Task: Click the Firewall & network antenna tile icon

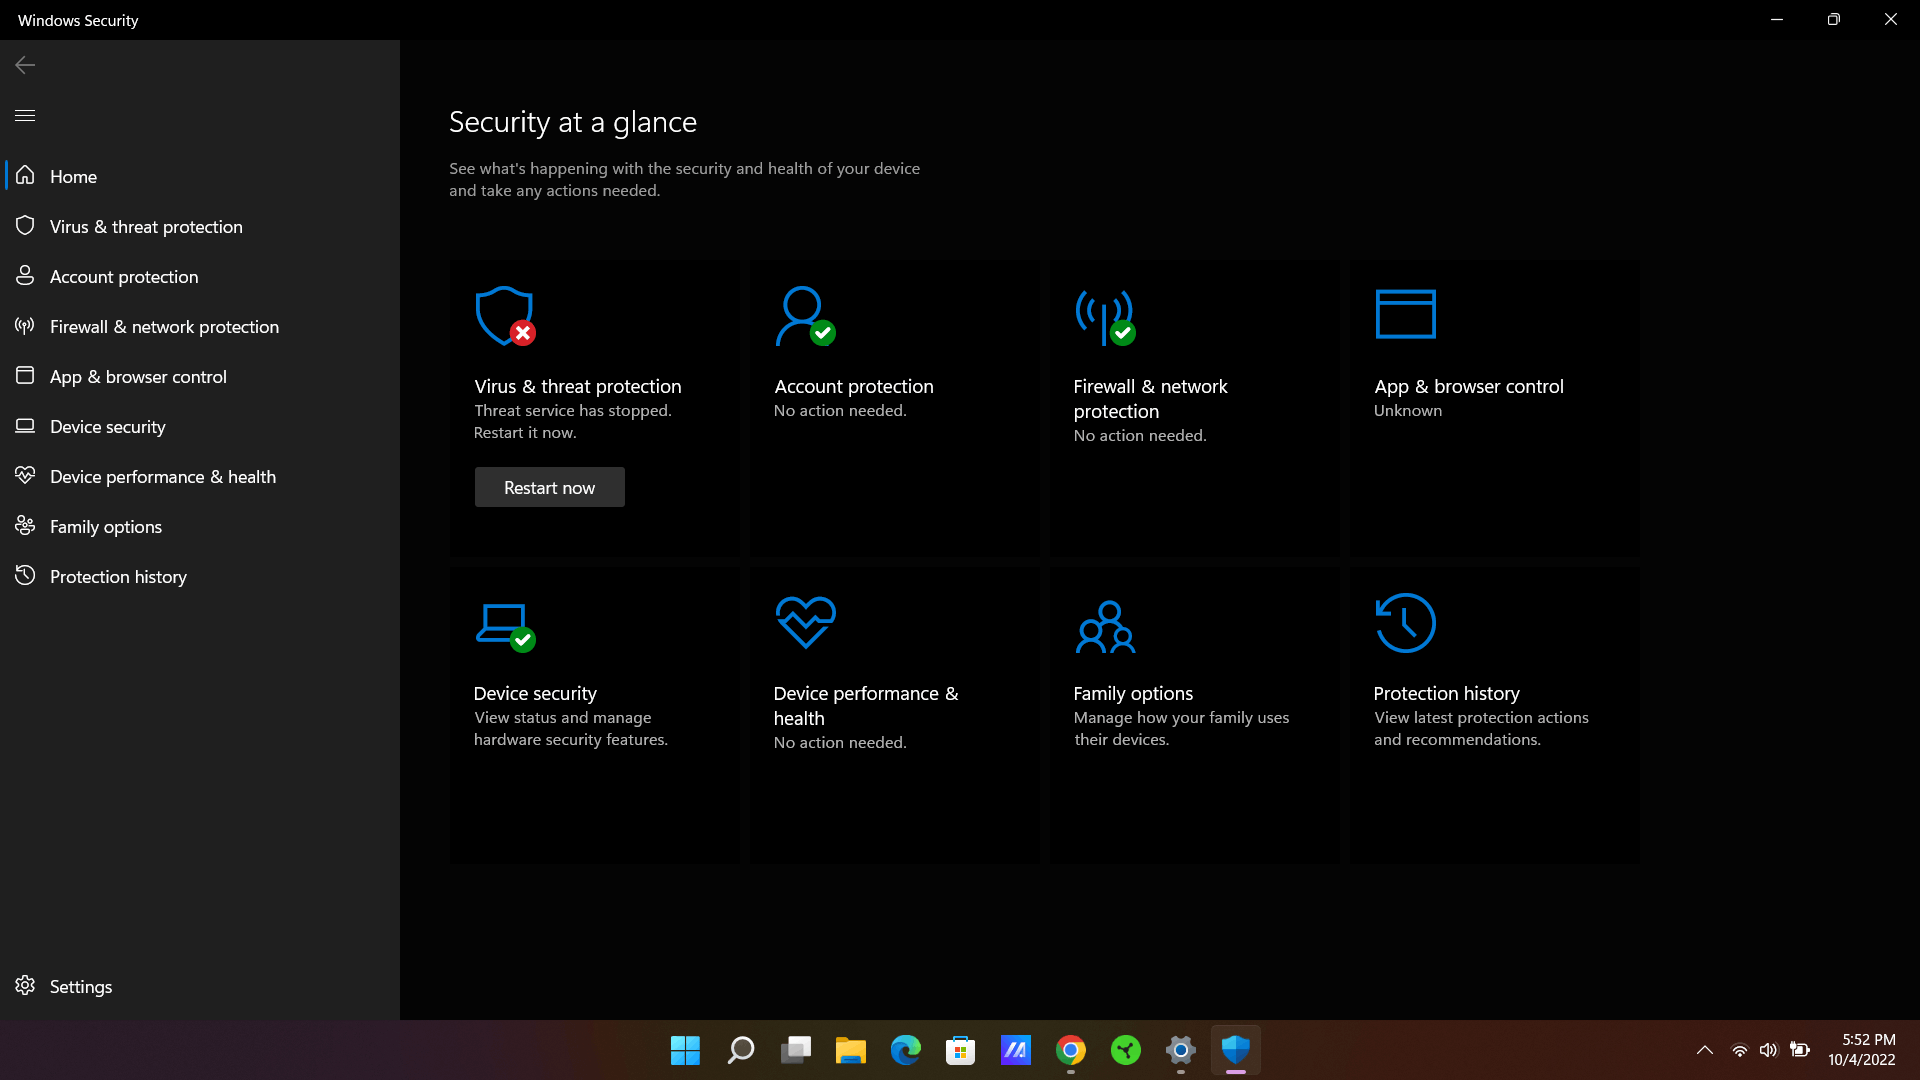Action: [x=1104, y=316]
